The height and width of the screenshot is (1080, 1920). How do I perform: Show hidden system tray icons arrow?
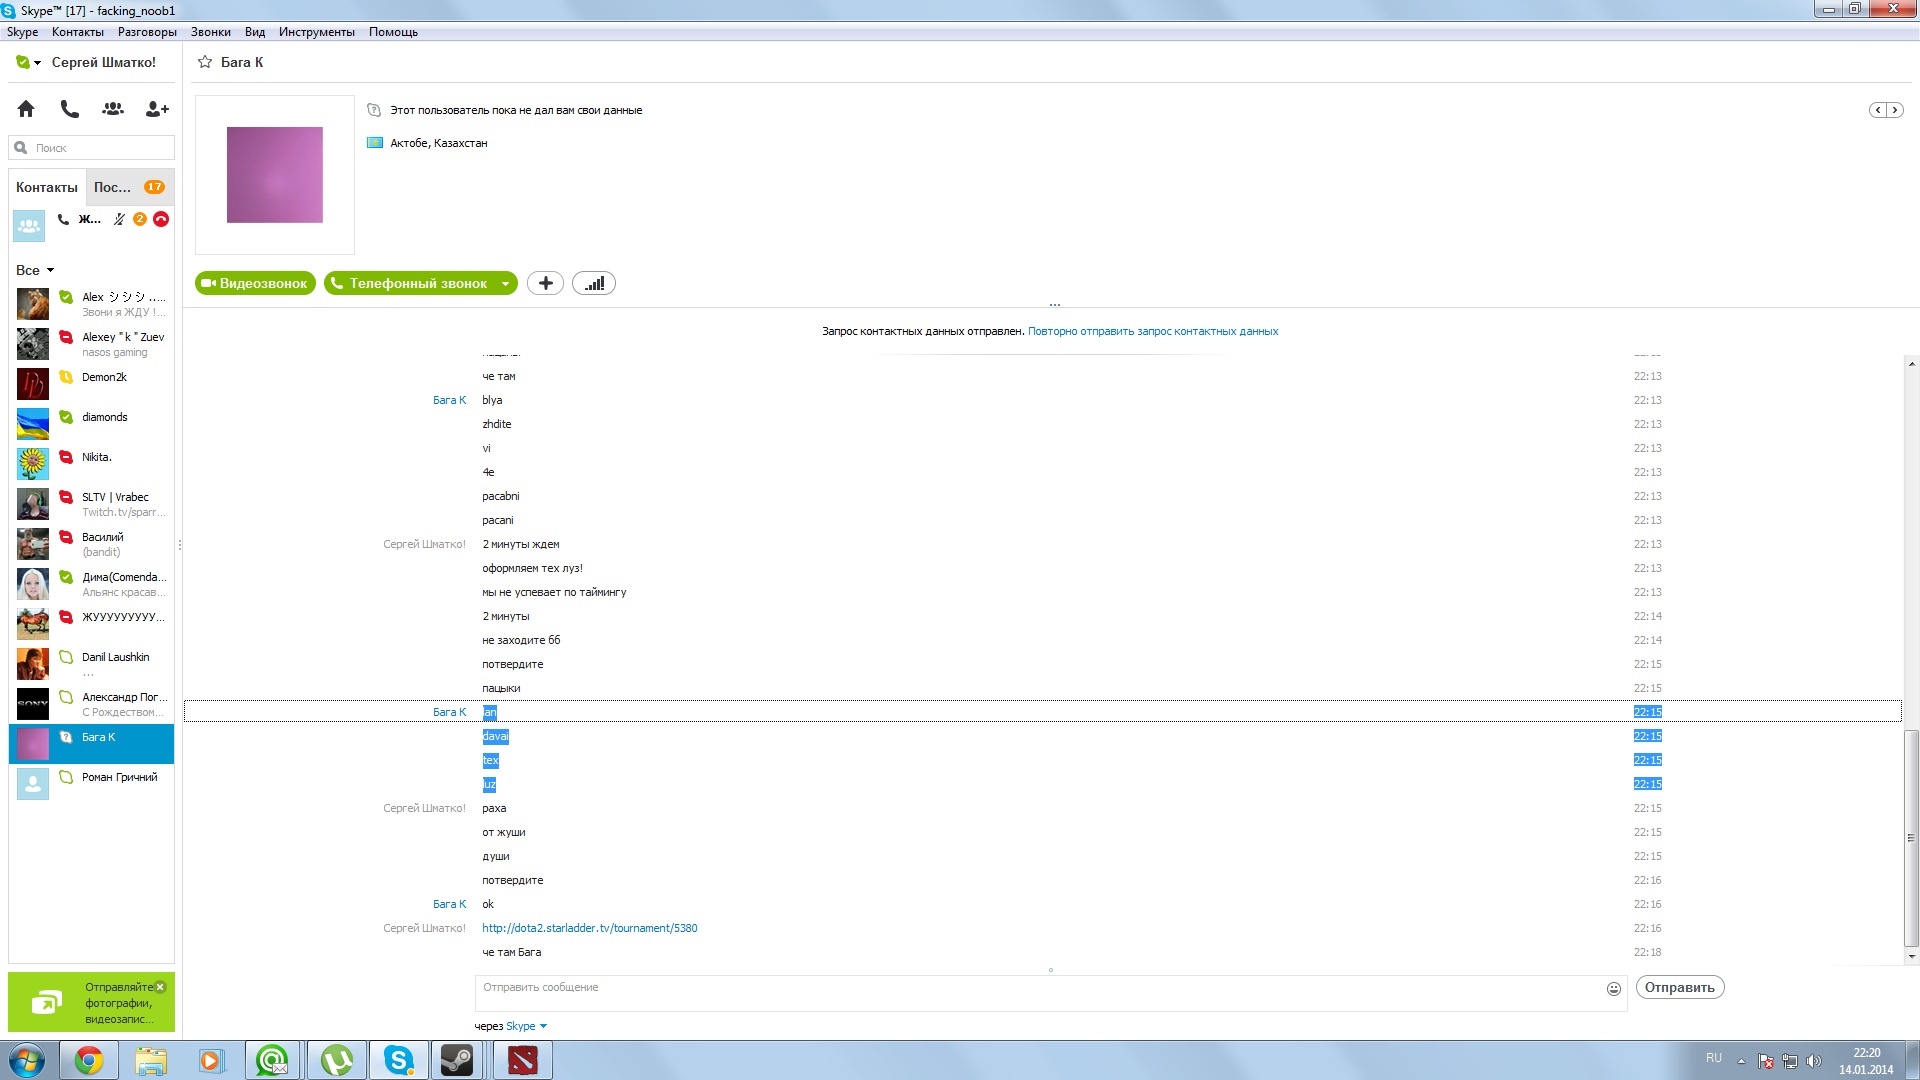pos(1741,1061)
